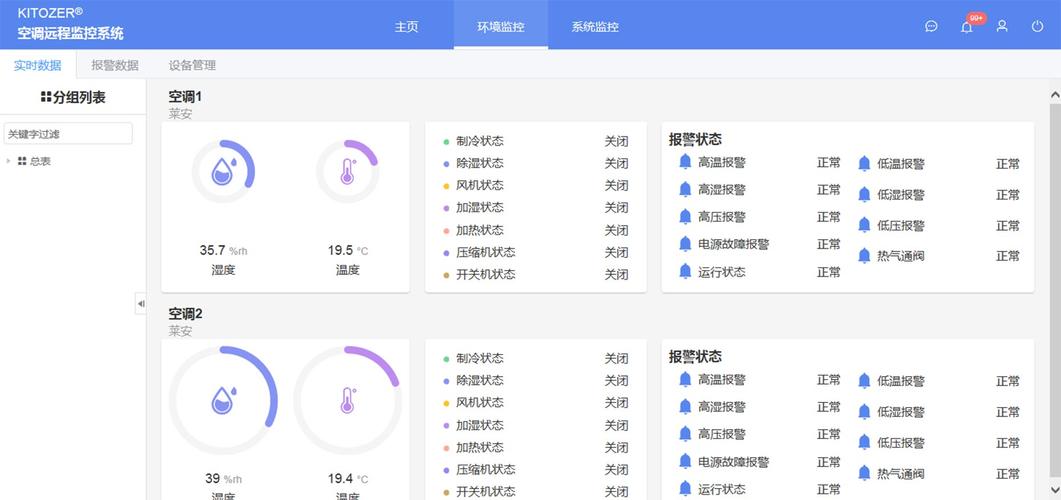Image resolution: width=1061 pixels, height=500 pixels.
Task: Expand the 总表 tree node arrow
Action: click(x=9, y=161)
